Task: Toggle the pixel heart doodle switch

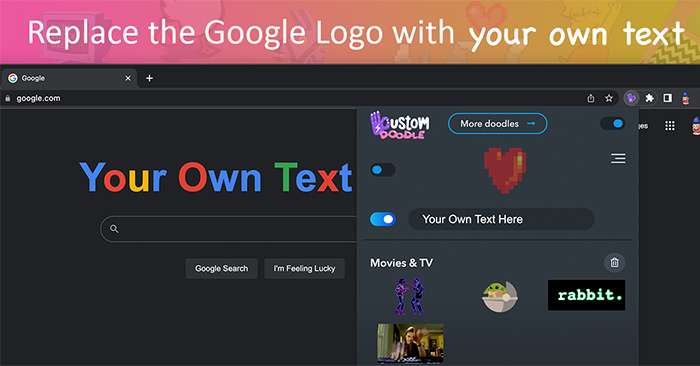Action: pyautogui.click(x=383, y=170)
